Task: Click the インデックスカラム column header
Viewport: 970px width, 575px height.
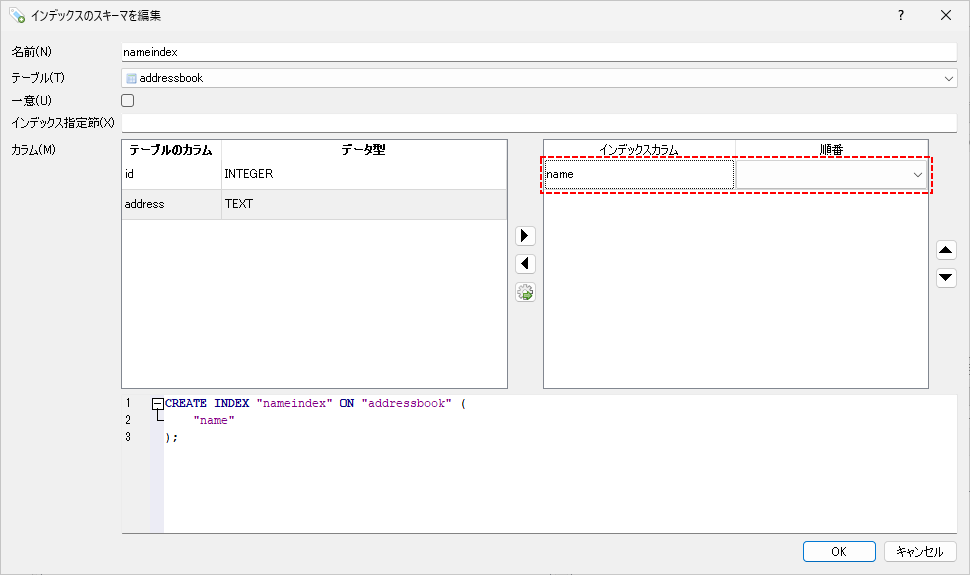Action: pos(639,150)
